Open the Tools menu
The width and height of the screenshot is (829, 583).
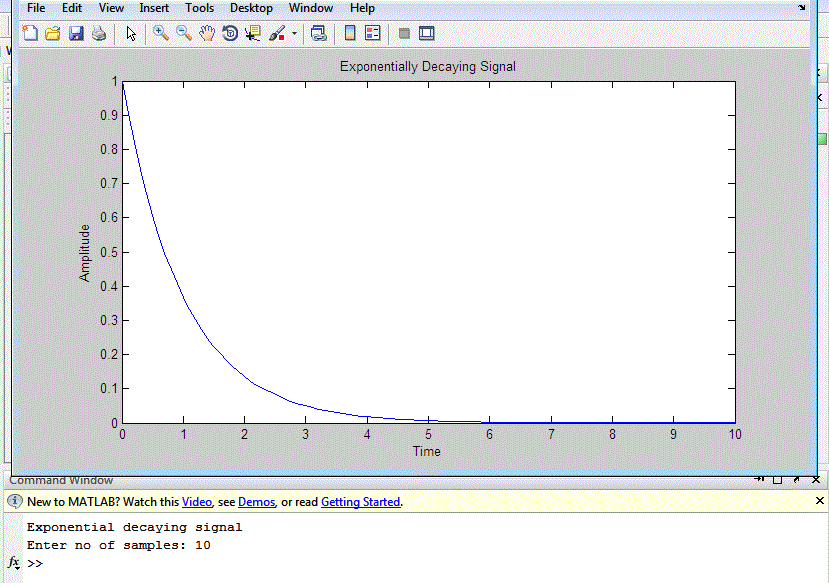(199, 8)
